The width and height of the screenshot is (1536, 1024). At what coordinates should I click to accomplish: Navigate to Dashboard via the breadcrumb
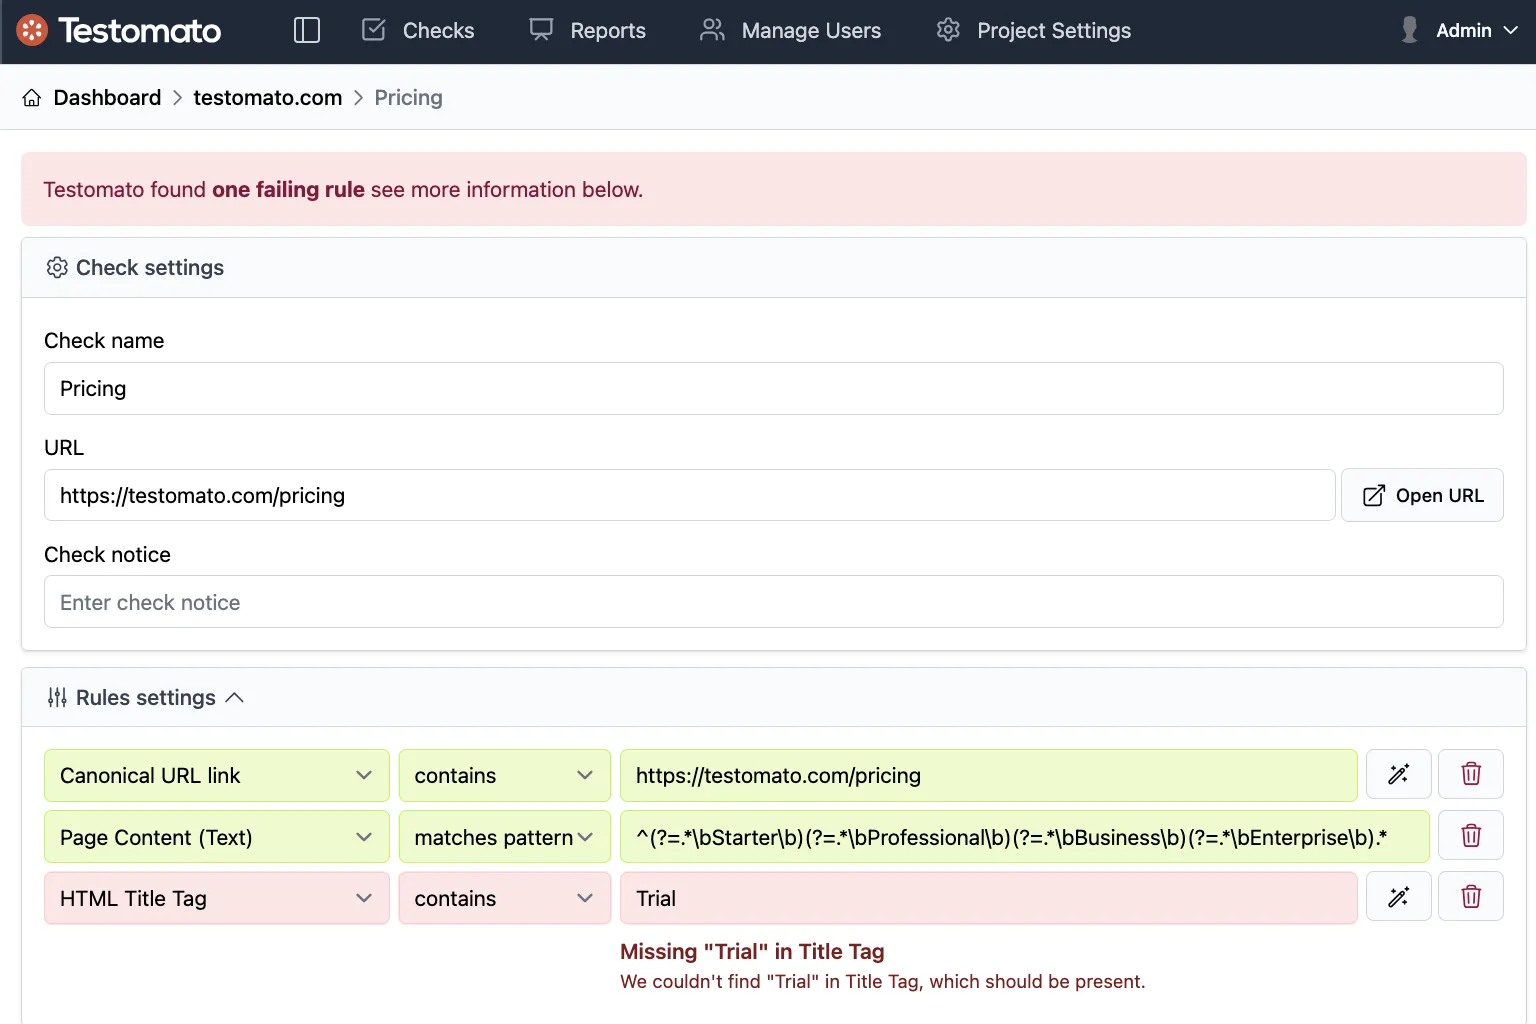[107, 97]
